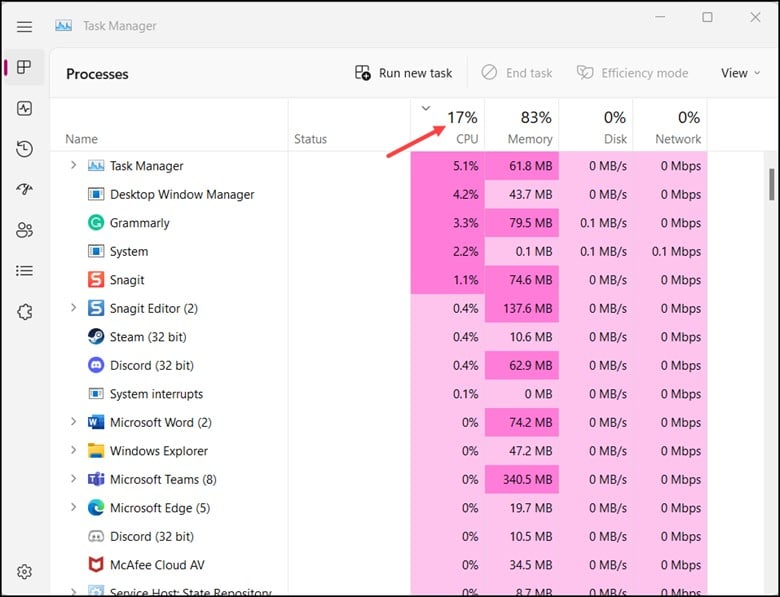Screen dimensions: 780x597
Task: Open the Users page icon
Action: [x=25, y=230]
